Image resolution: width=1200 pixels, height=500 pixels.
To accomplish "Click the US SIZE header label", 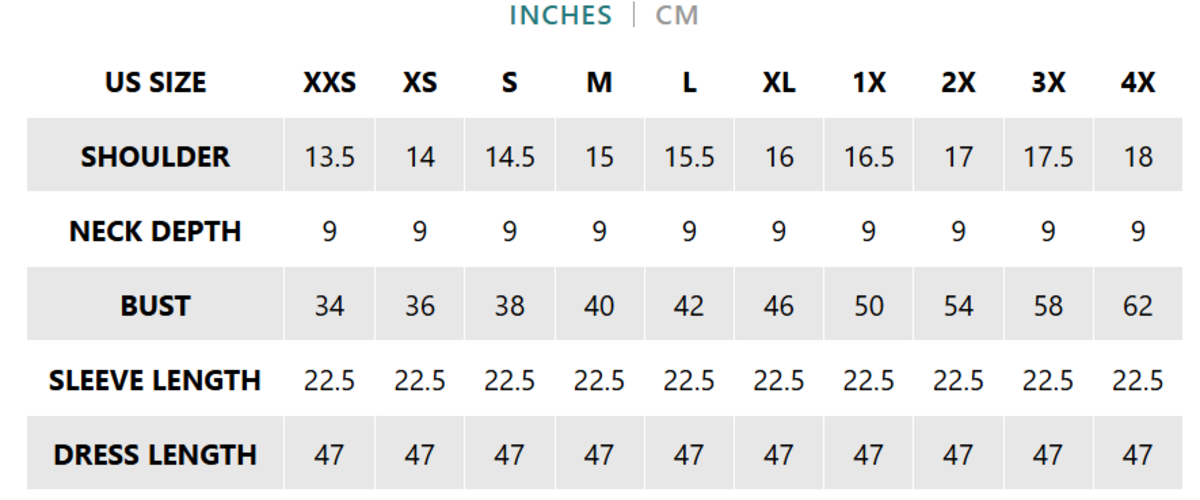I will (x=155, y=82).
